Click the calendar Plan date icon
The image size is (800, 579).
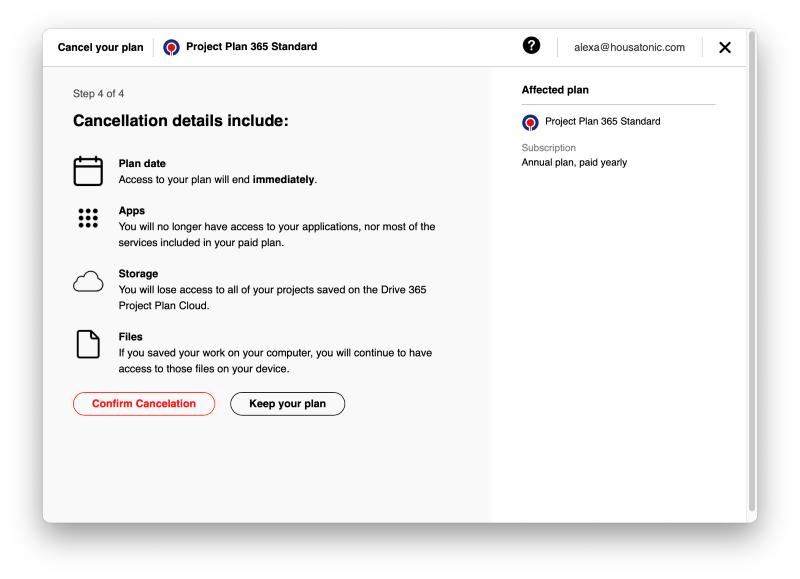88,171
